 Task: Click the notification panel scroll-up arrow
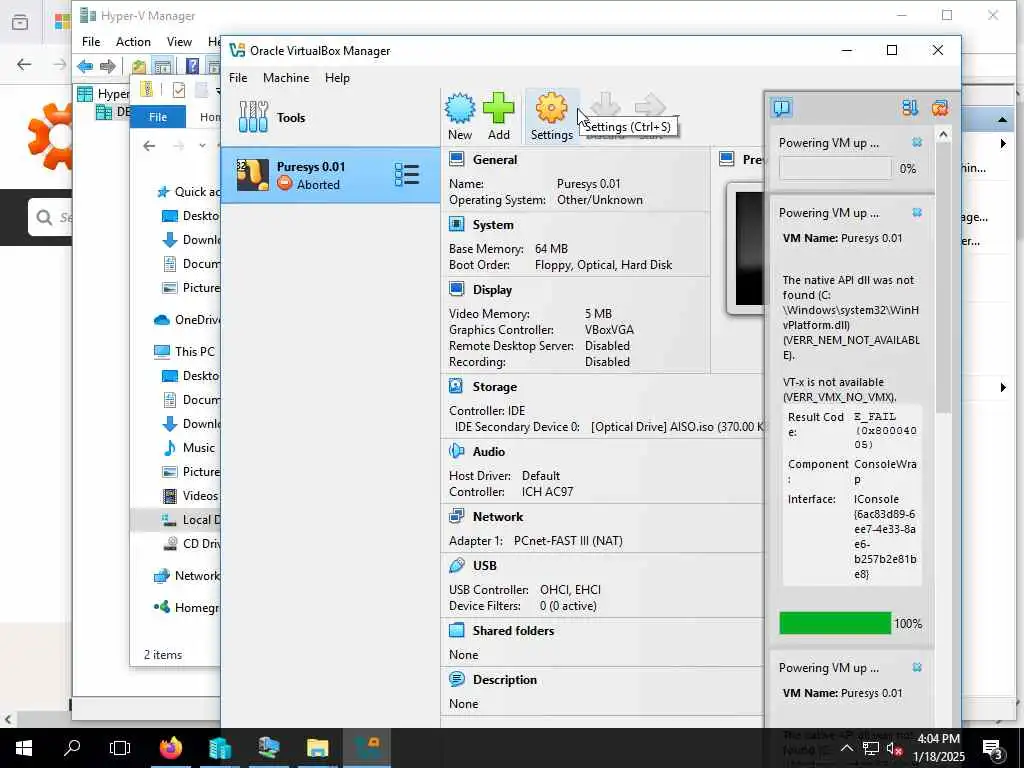pos(942,135)
